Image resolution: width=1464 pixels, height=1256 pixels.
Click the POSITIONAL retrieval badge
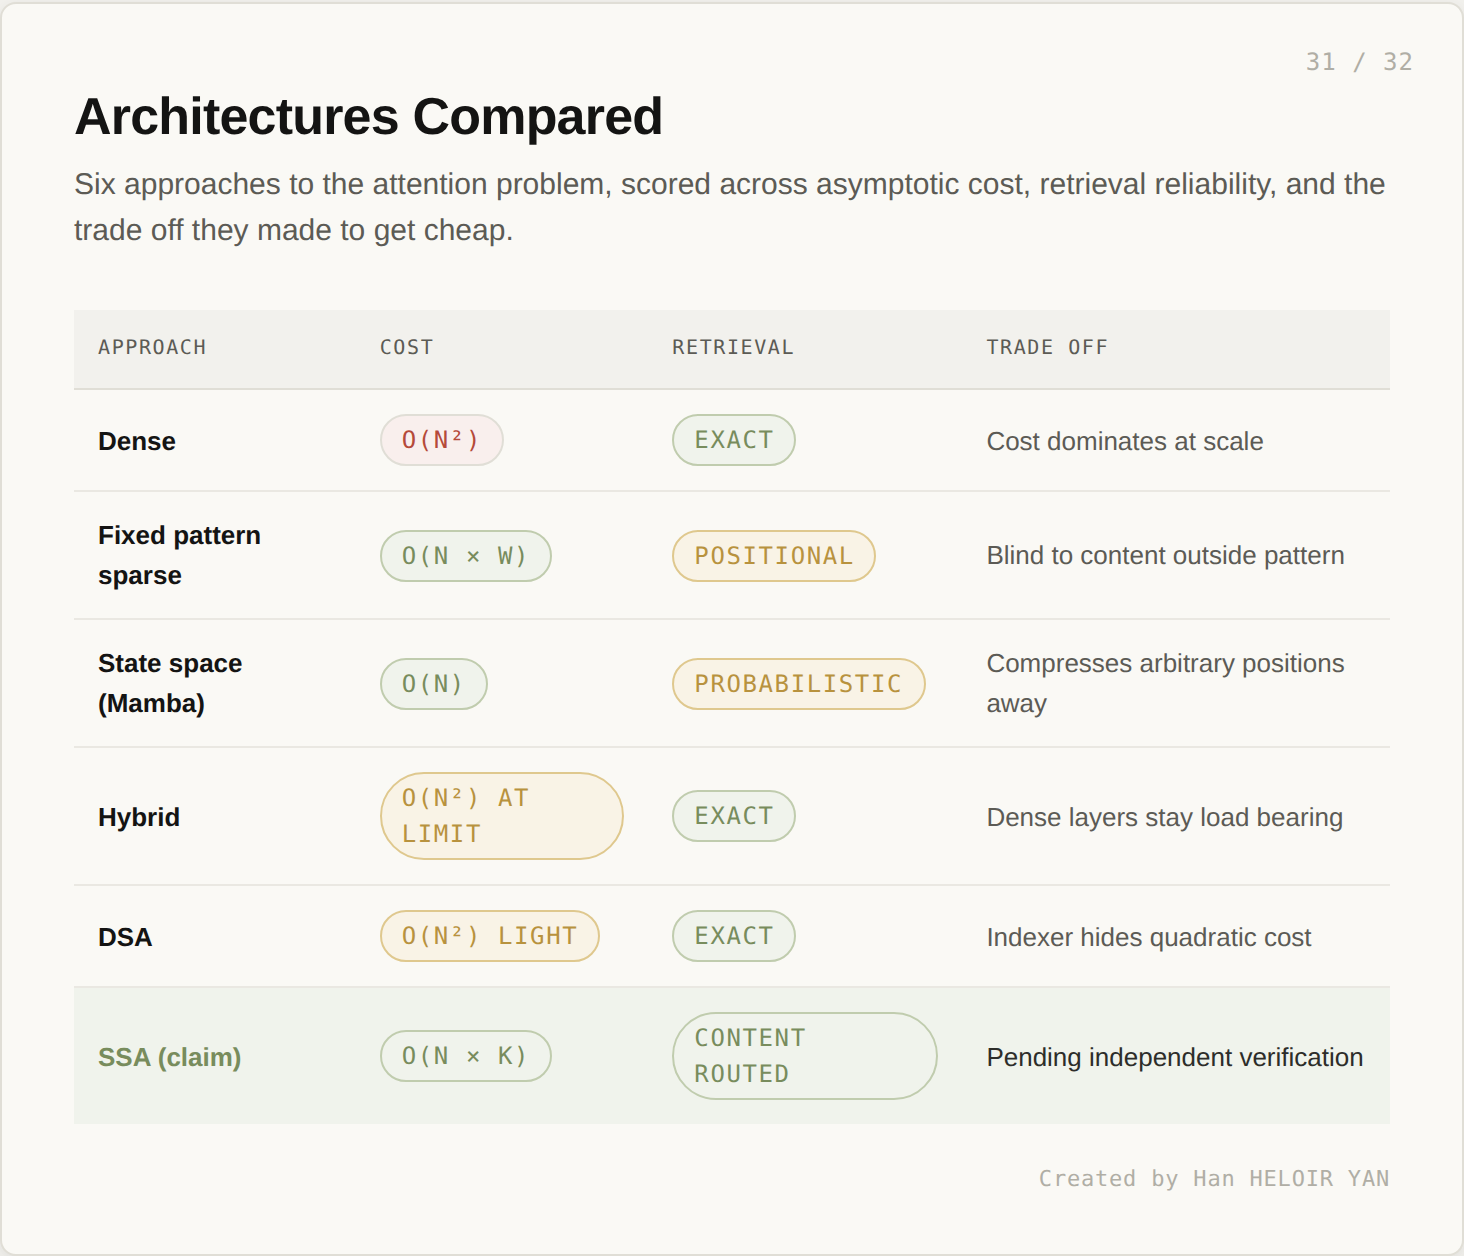[x=774, y=556]
